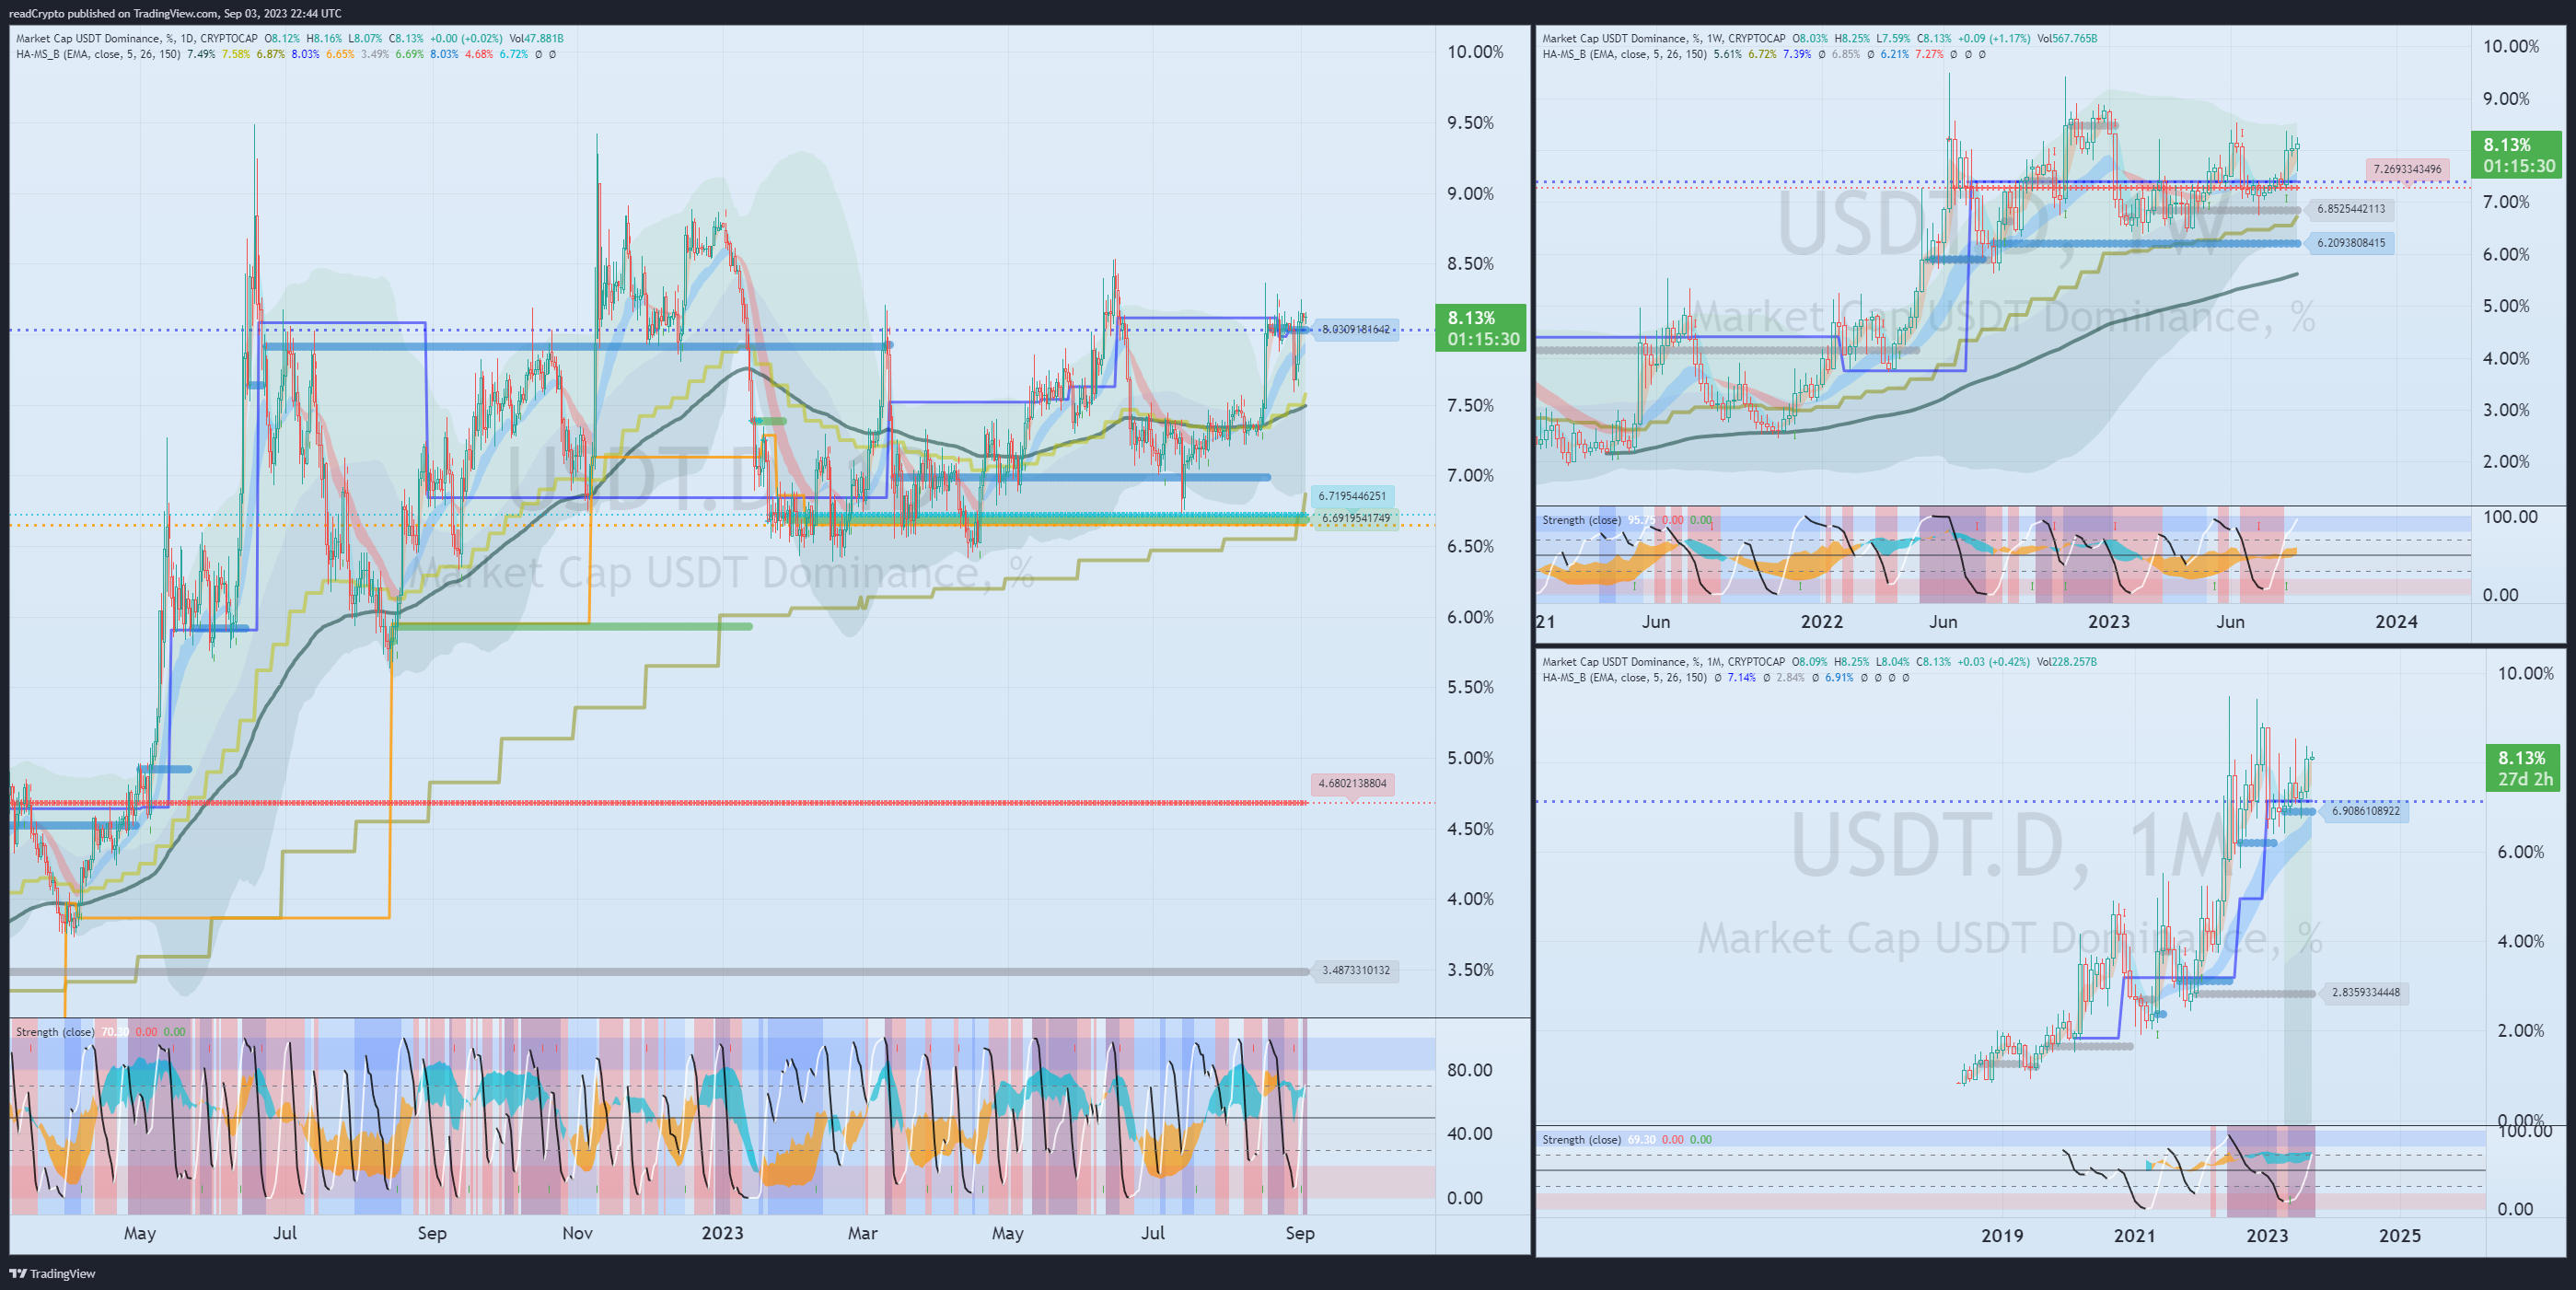Click the 6.9086108922 label on monthly chart
Screen dimensions: 2576x1290
(x=2366, y=811)
